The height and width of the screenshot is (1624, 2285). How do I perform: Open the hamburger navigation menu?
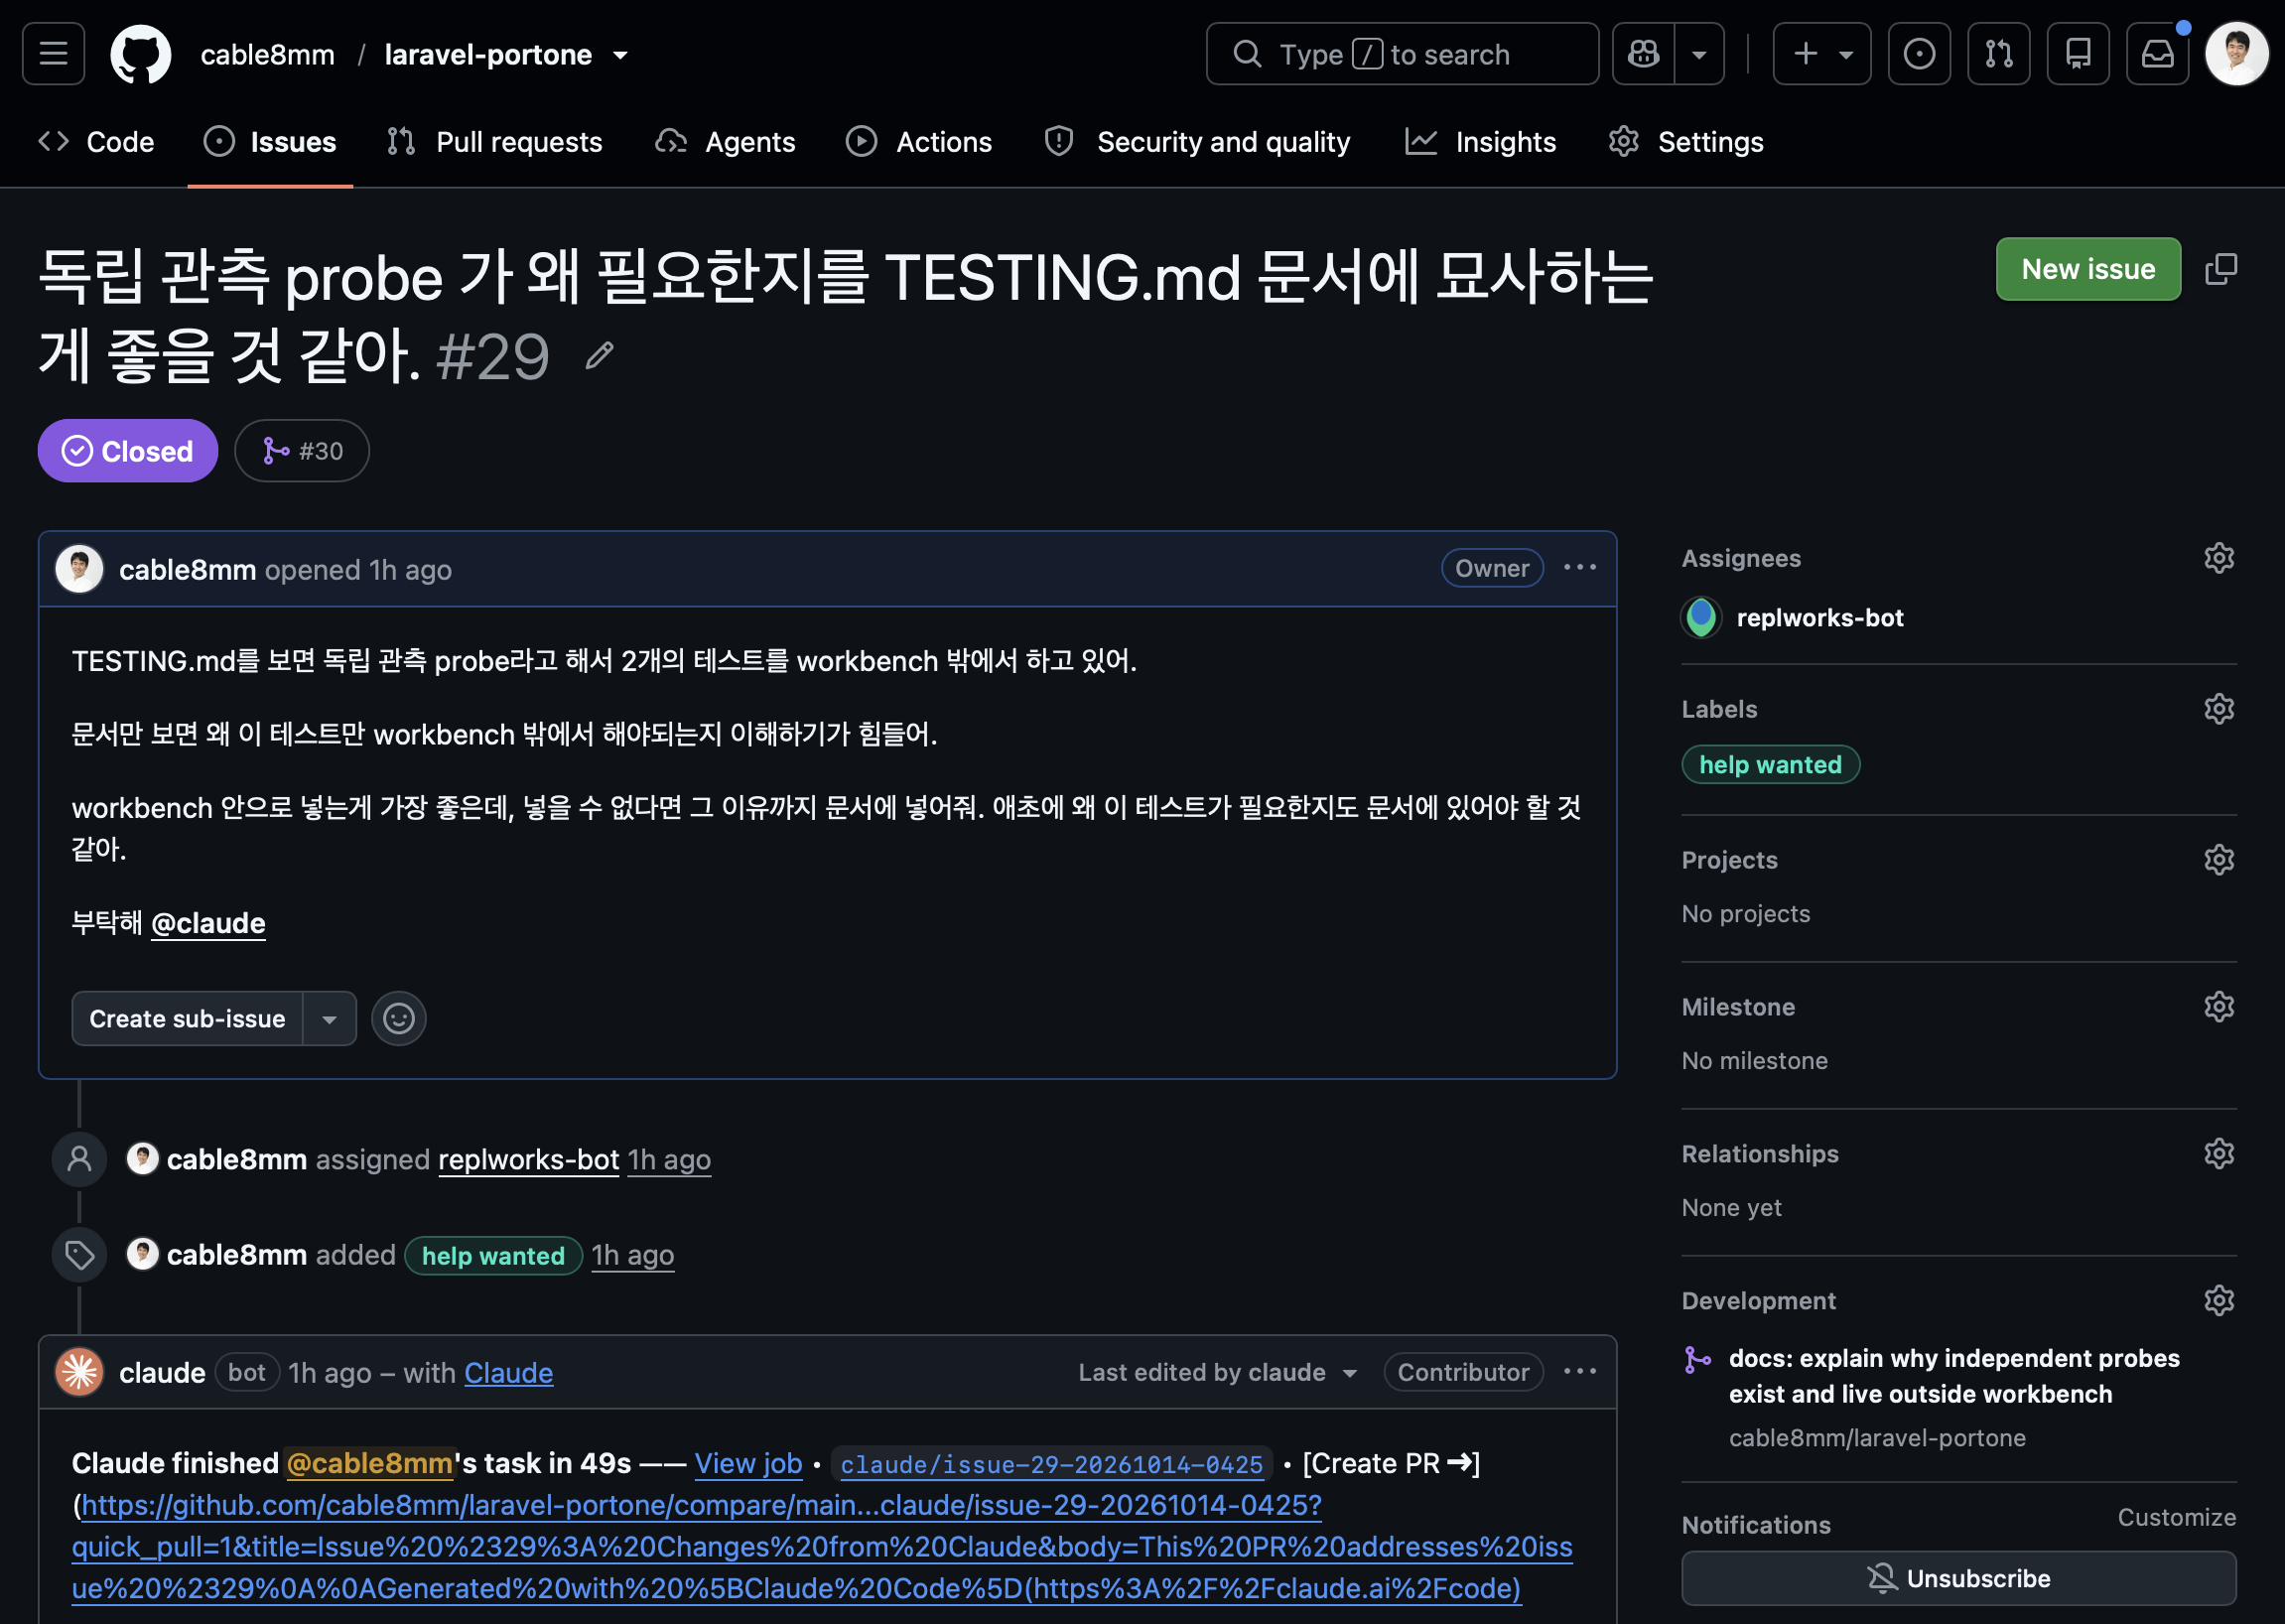(54, 54)
